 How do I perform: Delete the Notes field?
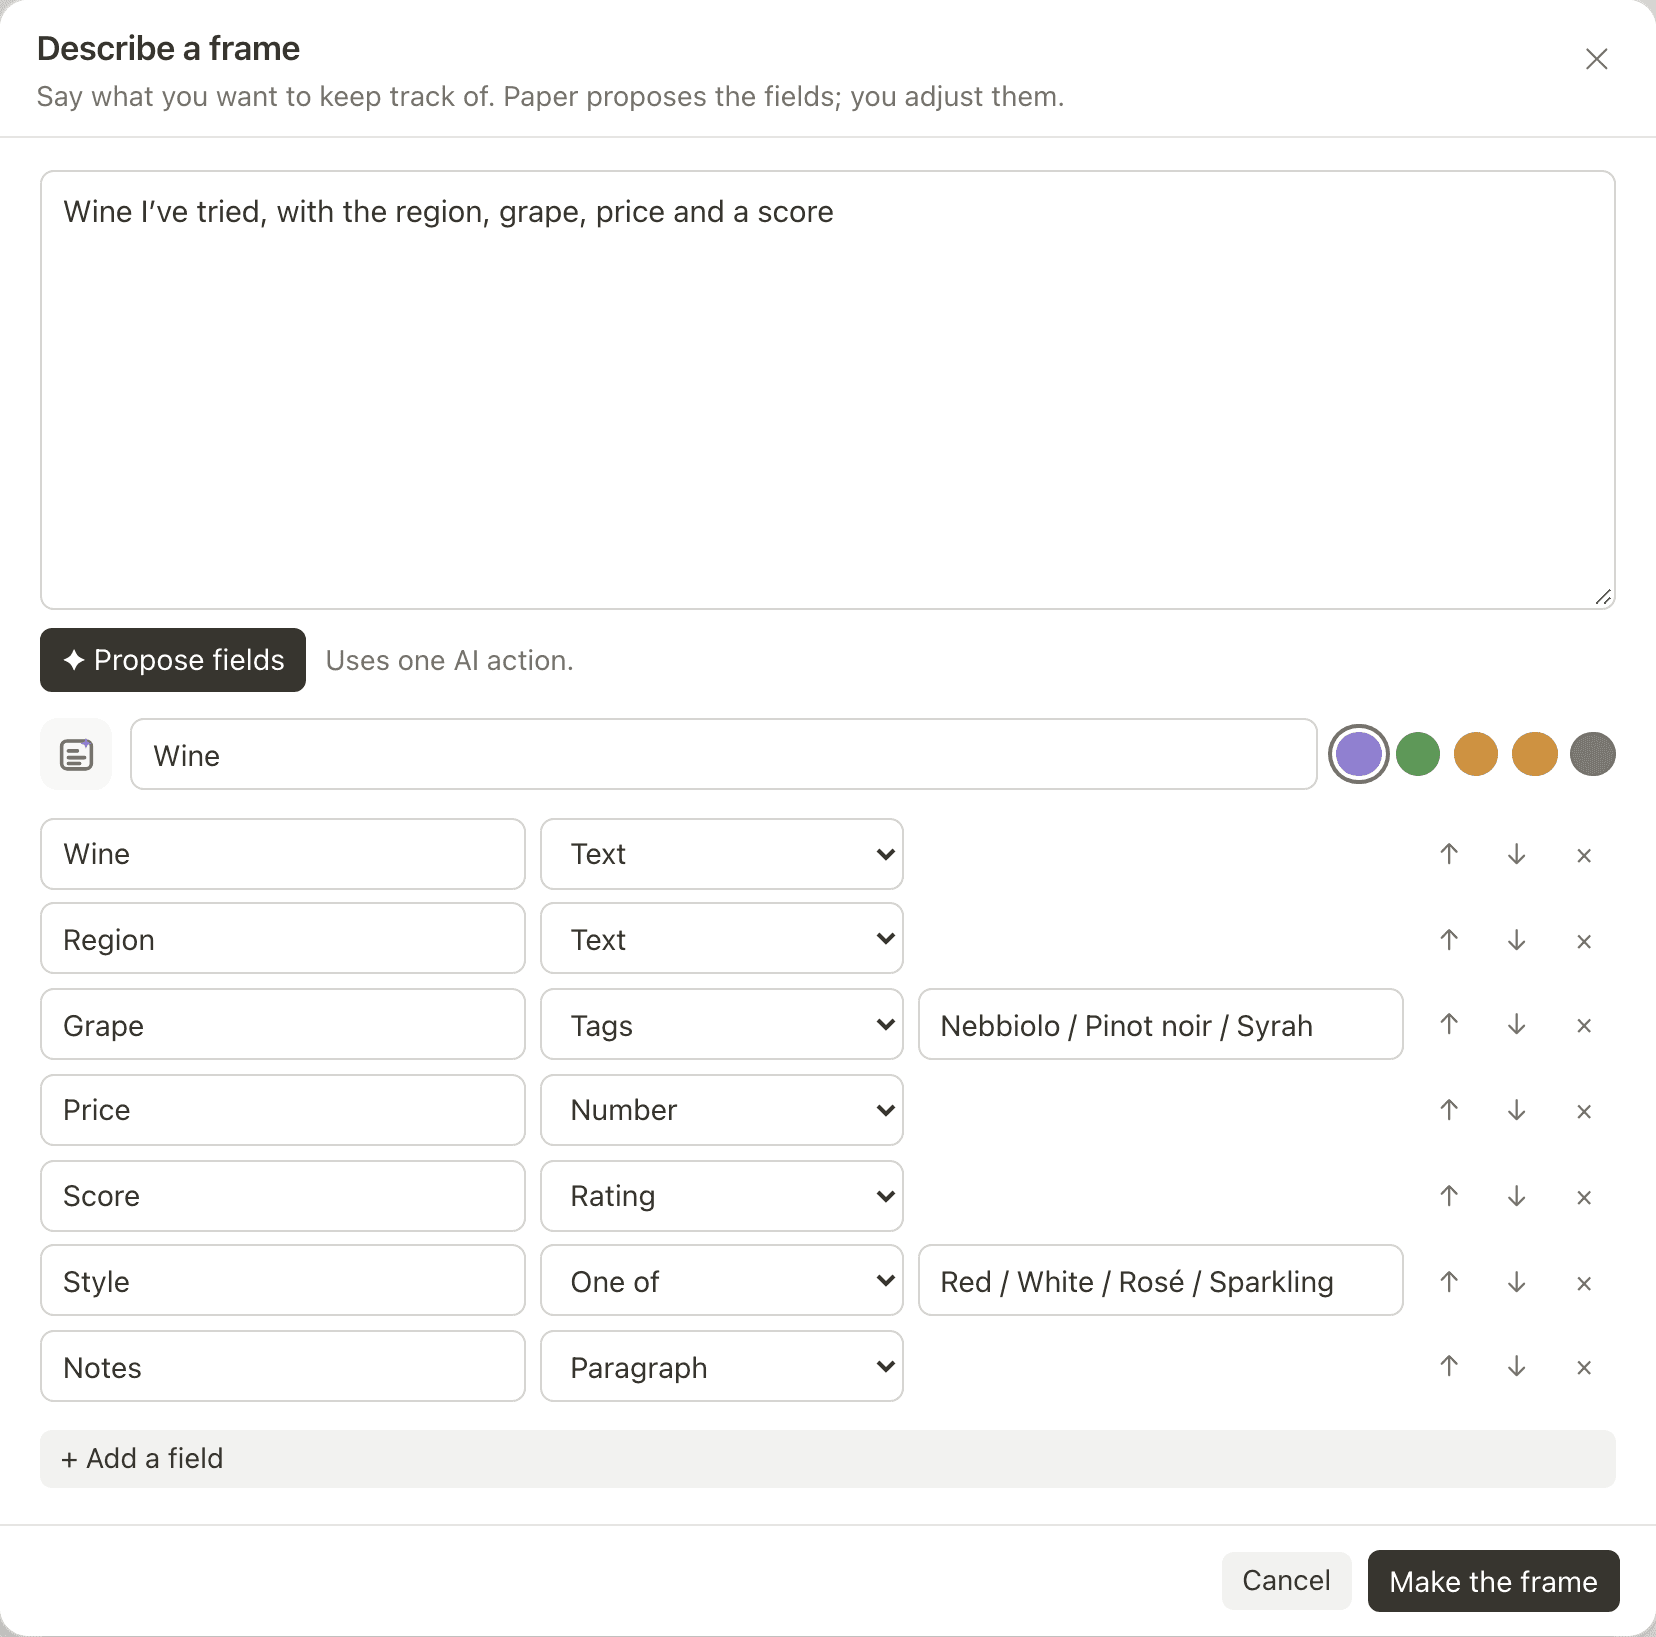[1584, 1367]
